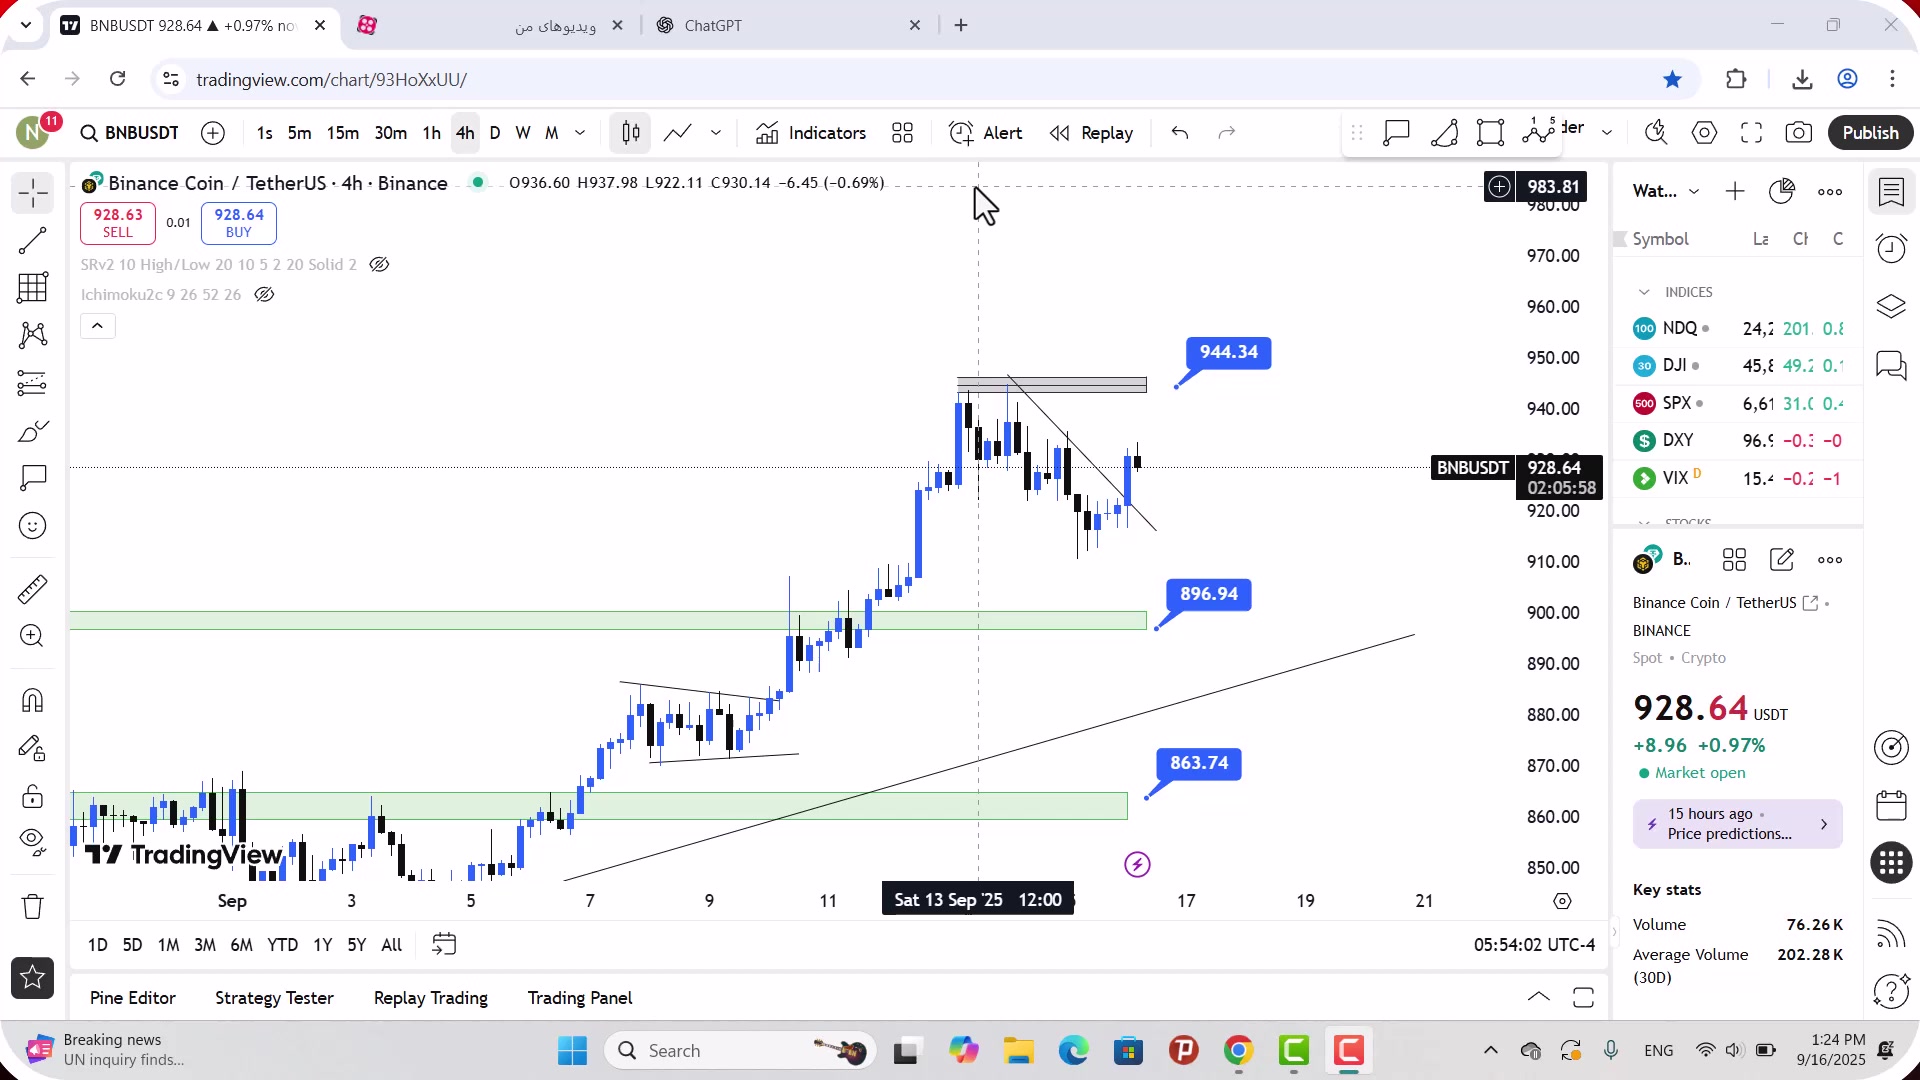Open Chrome from the taskbar
The height and width of the screenshot is (1080, 1920).
[x=1239, y=1051]
